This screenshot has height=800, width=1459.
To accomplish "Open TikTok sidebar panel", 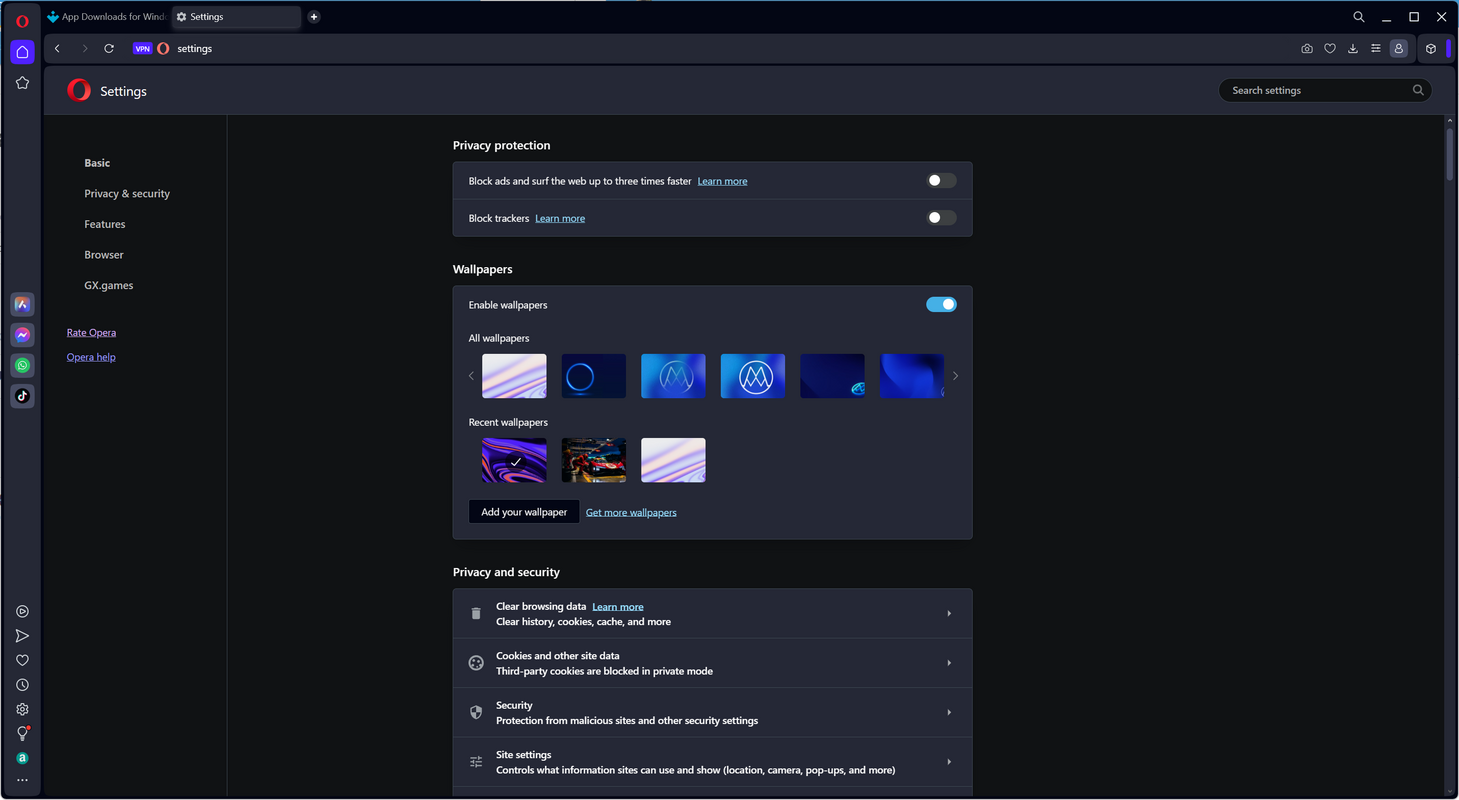I will 22,396.
